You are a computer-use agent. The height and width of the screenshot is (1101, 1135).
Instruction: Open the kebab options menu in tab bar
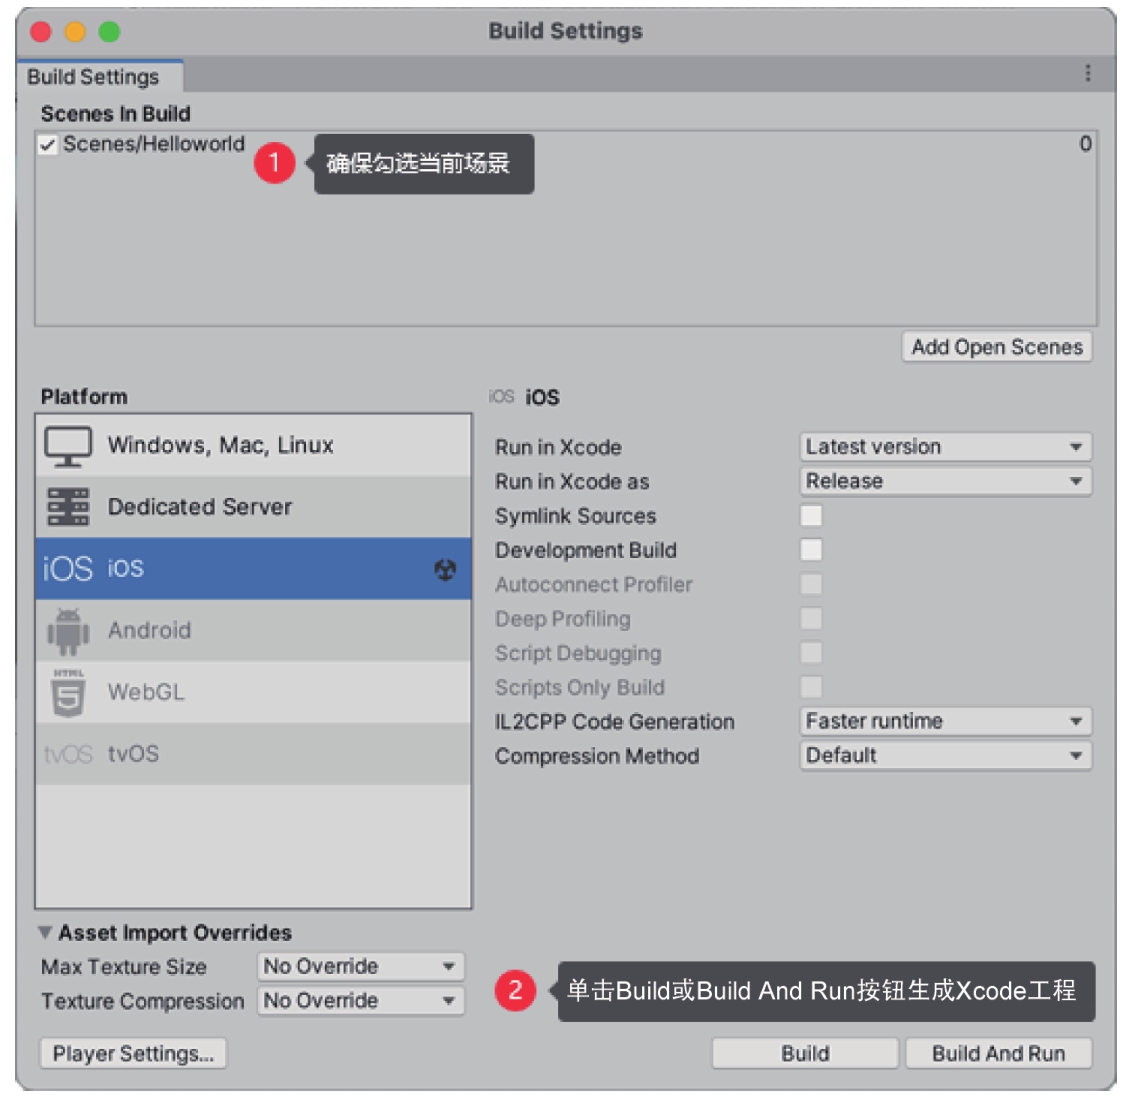pyautogui.click(x=1087, y=74)
